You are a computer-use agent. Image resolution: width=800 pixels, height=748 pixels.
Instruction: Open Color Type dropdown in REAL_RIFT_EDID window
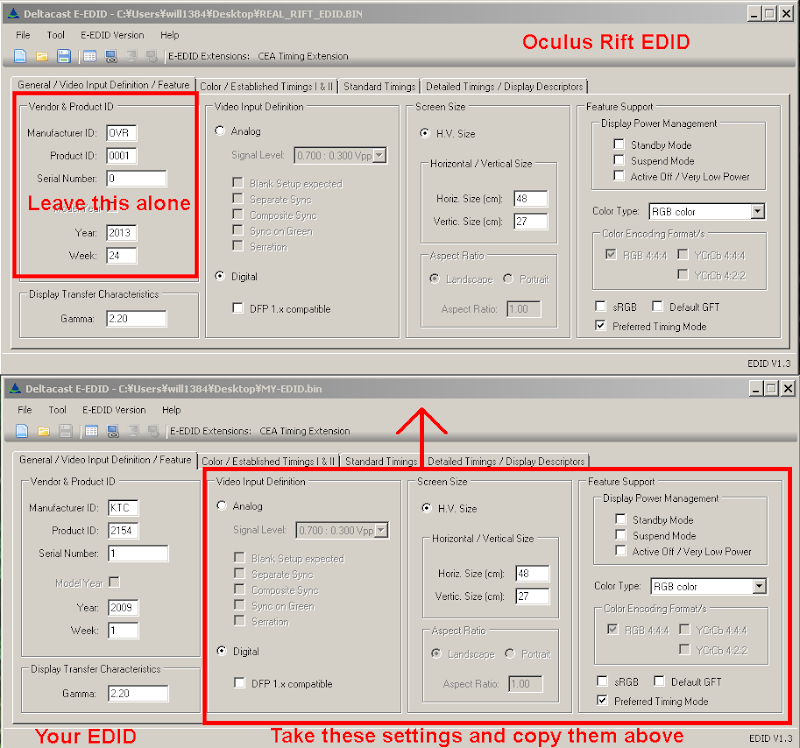click(758, 211)
